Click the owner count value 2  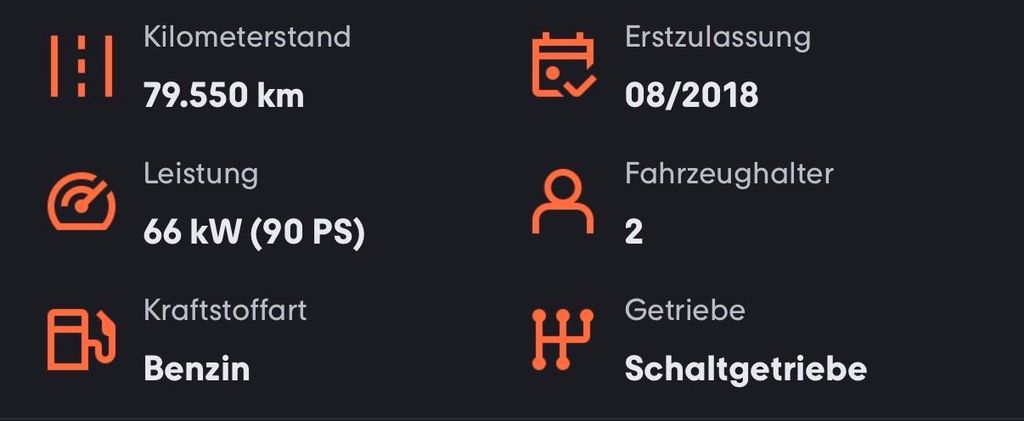[634, 232]
